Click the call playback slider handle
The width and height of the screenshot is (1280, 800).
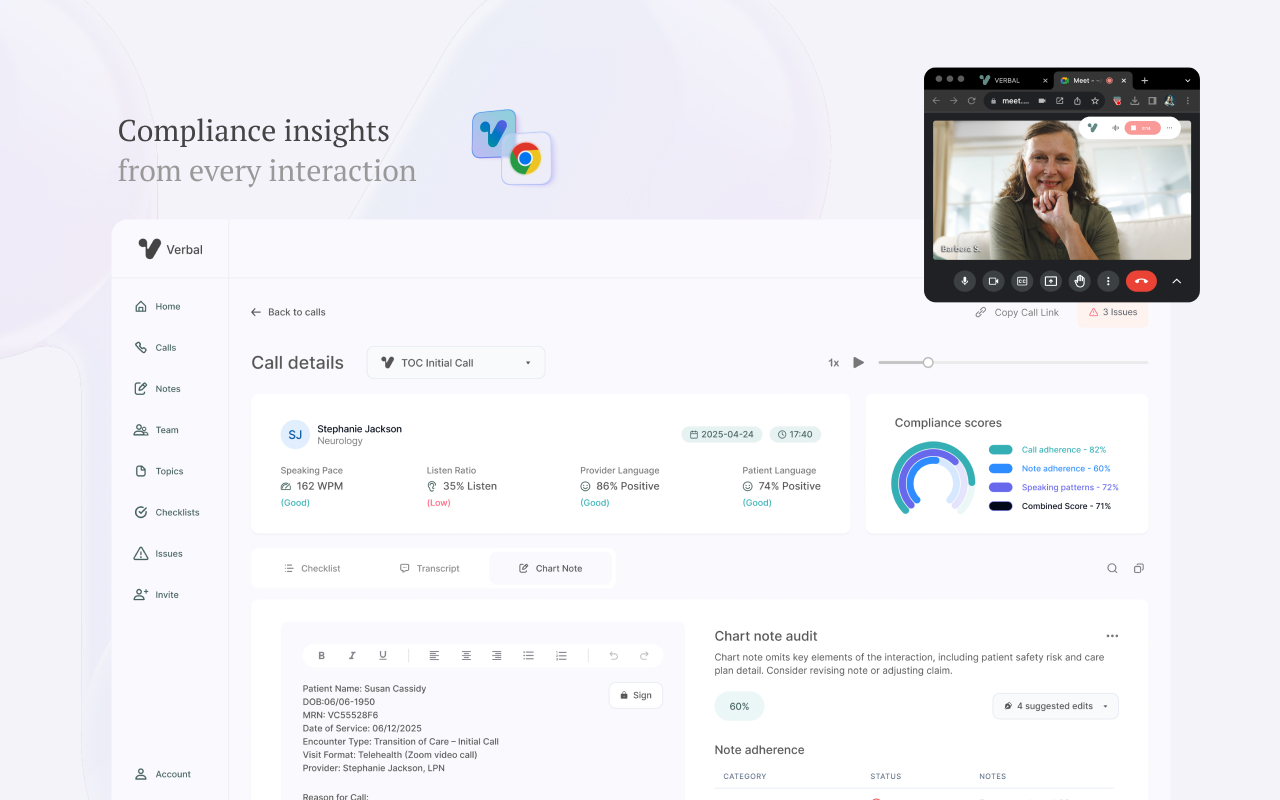tap(928, 362)
